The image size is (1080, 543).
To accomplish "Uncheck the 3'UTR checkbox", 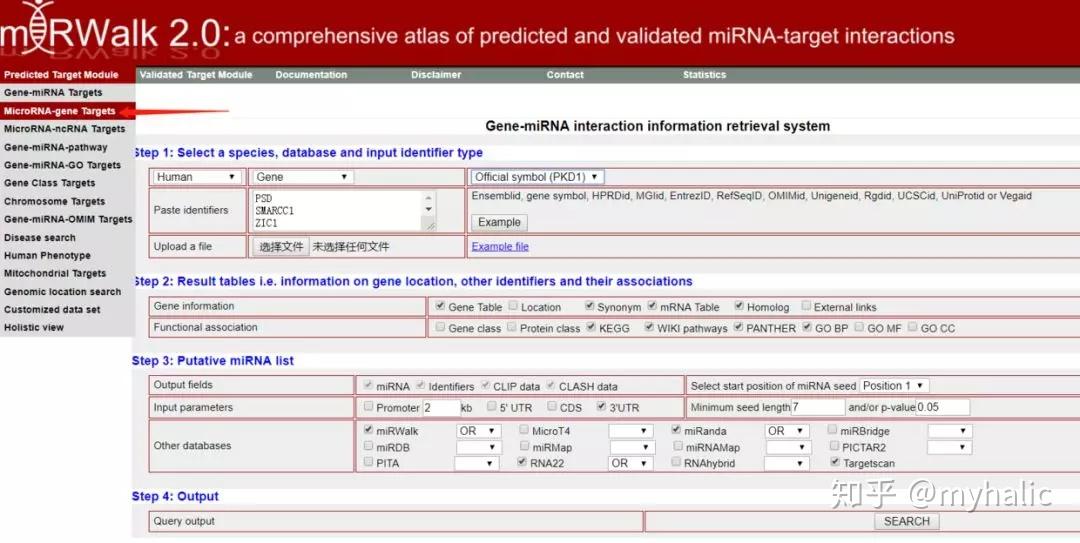I will [601, 406].
